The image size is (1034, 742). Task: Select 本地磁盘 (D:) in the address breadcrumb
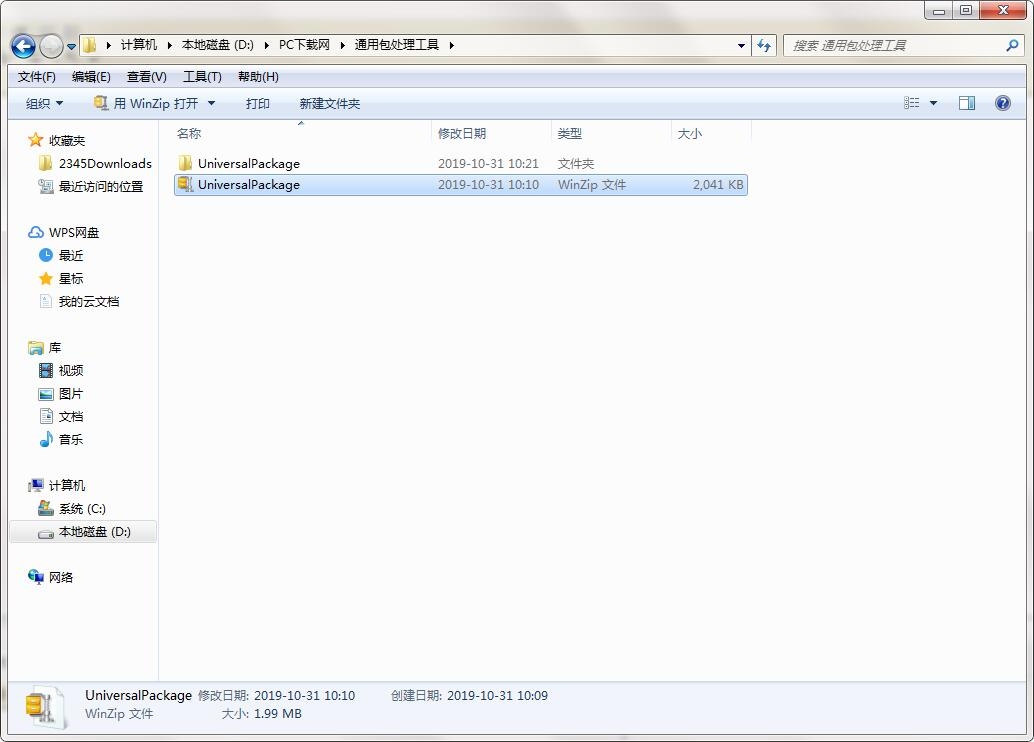click(218, 45)
